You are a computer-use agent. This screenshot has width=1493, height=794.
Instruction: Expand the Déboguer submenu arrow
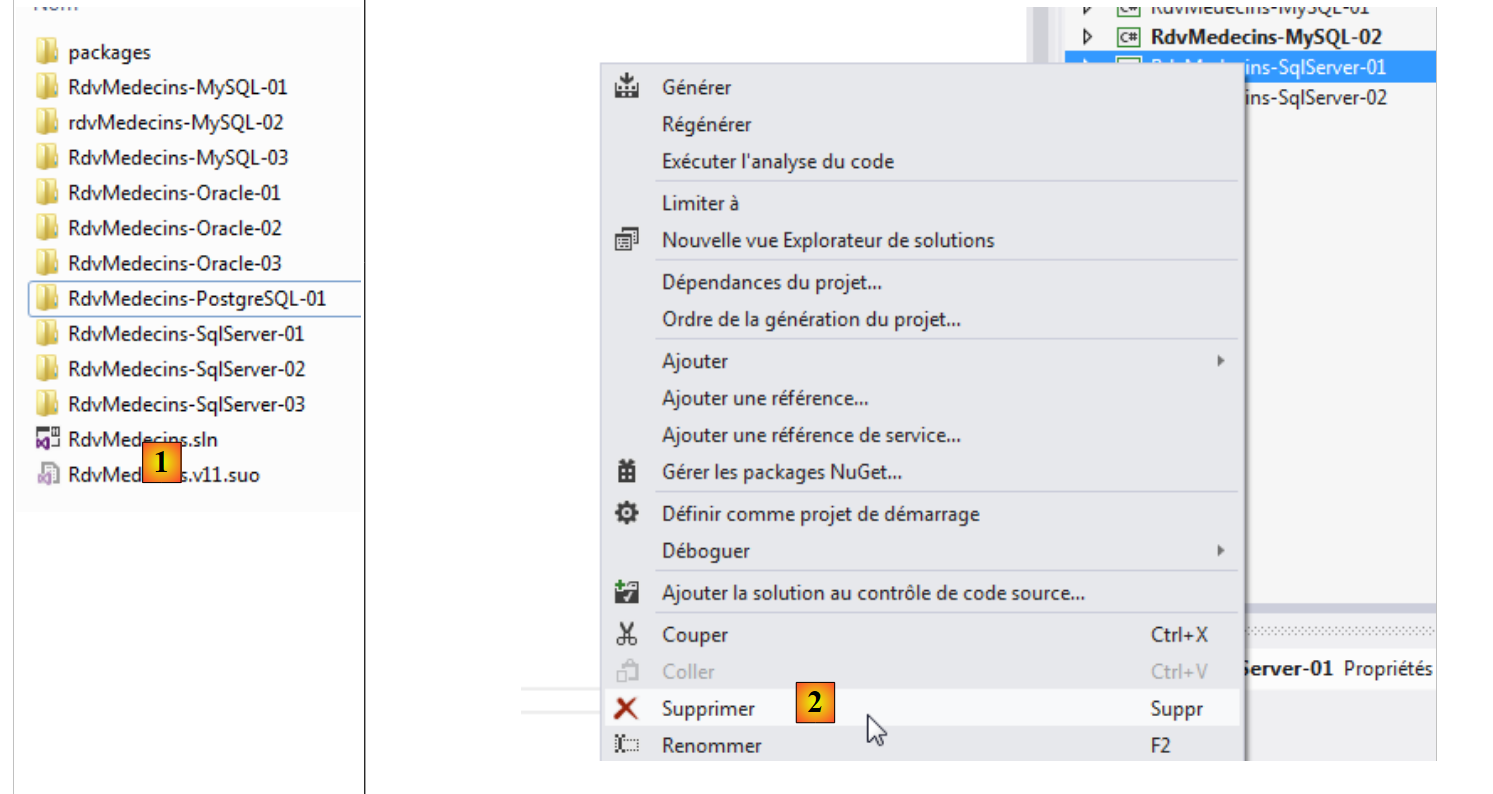[x=1220, y=550]
